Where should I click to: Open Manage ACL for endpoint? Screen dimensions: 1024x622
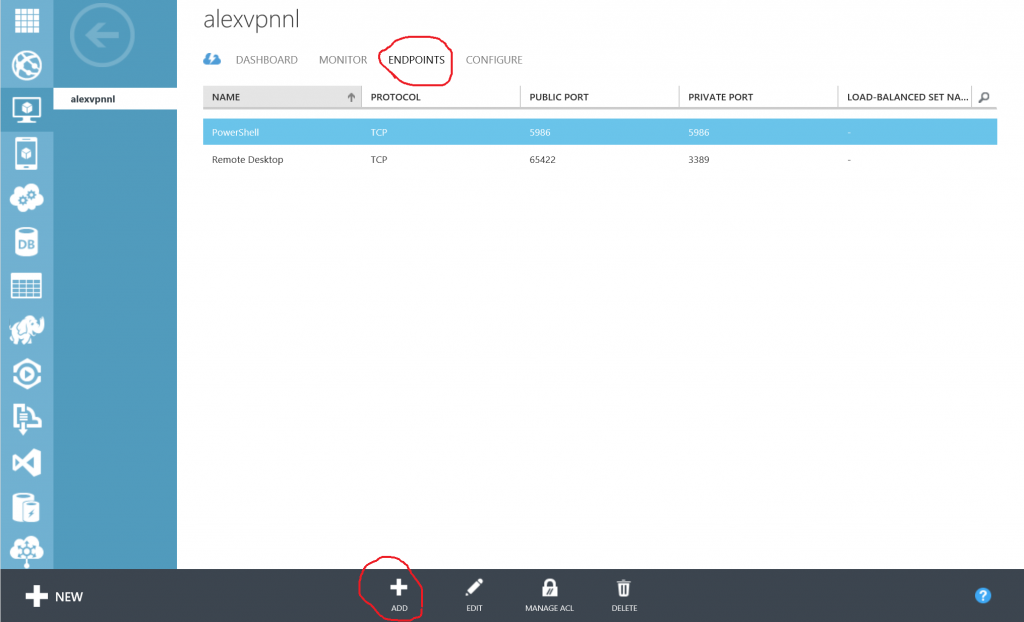coord(549,595)
